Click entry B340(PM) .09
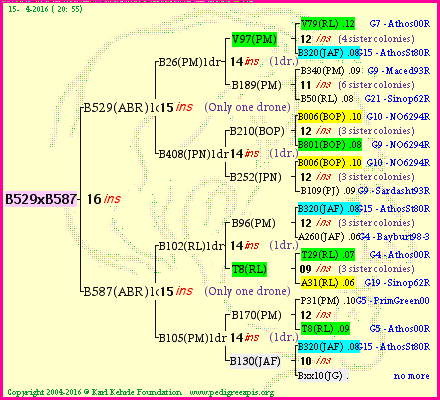 coord(330,71)
